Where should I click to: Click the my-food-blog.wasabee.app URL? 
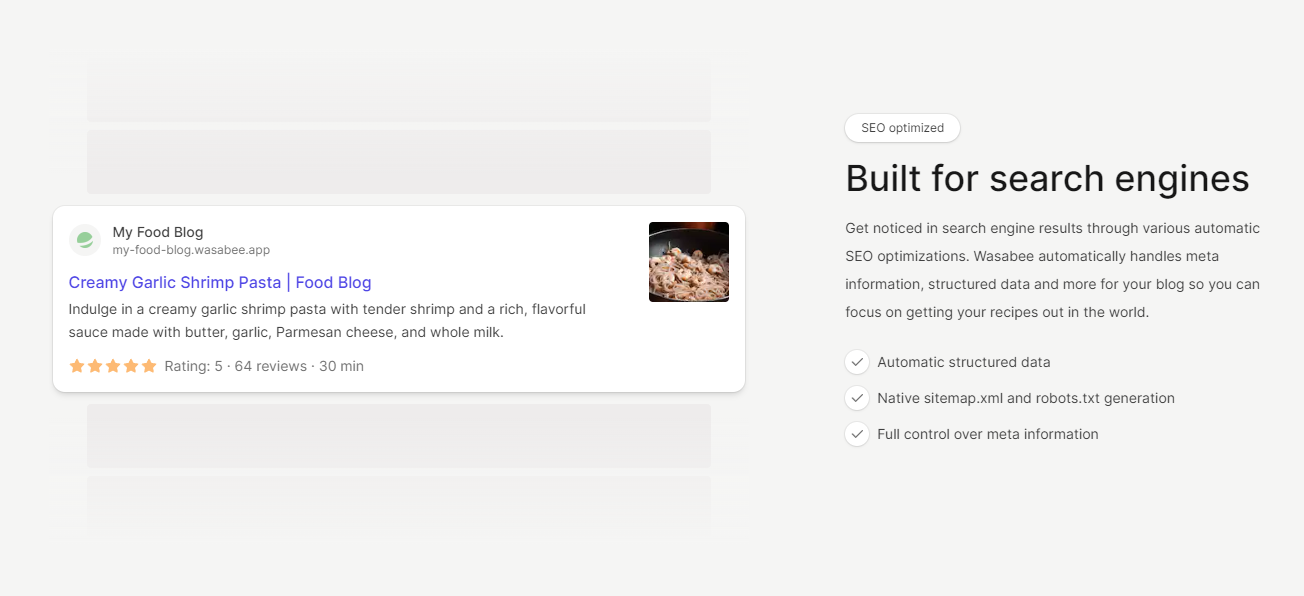tap(191, 250)
